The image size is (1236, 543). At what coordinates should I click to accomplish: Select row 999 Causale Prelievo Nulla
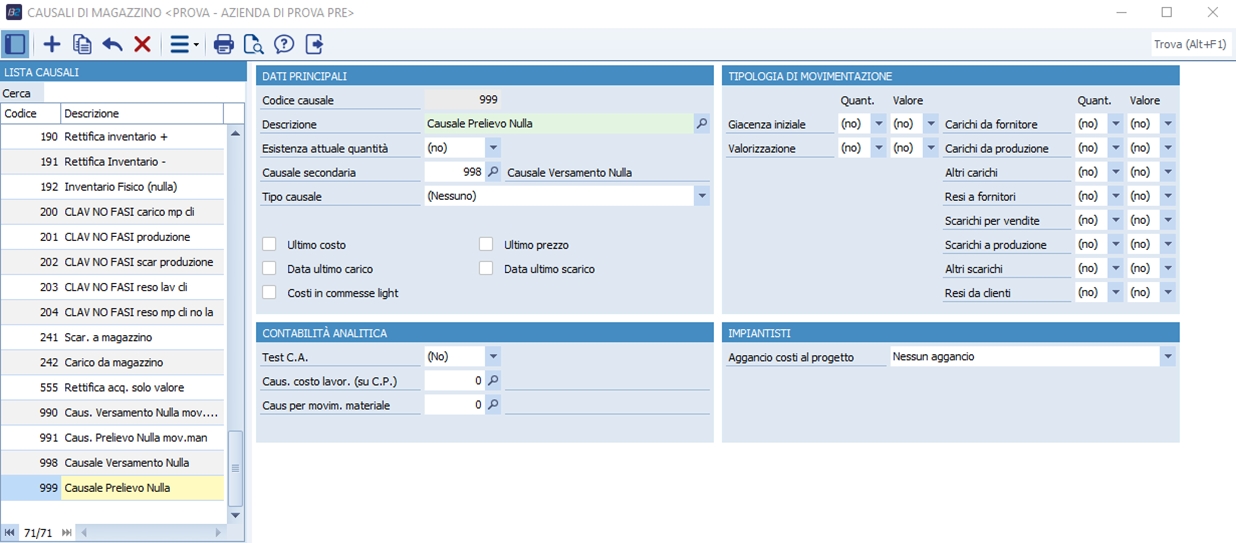[113, 488]
